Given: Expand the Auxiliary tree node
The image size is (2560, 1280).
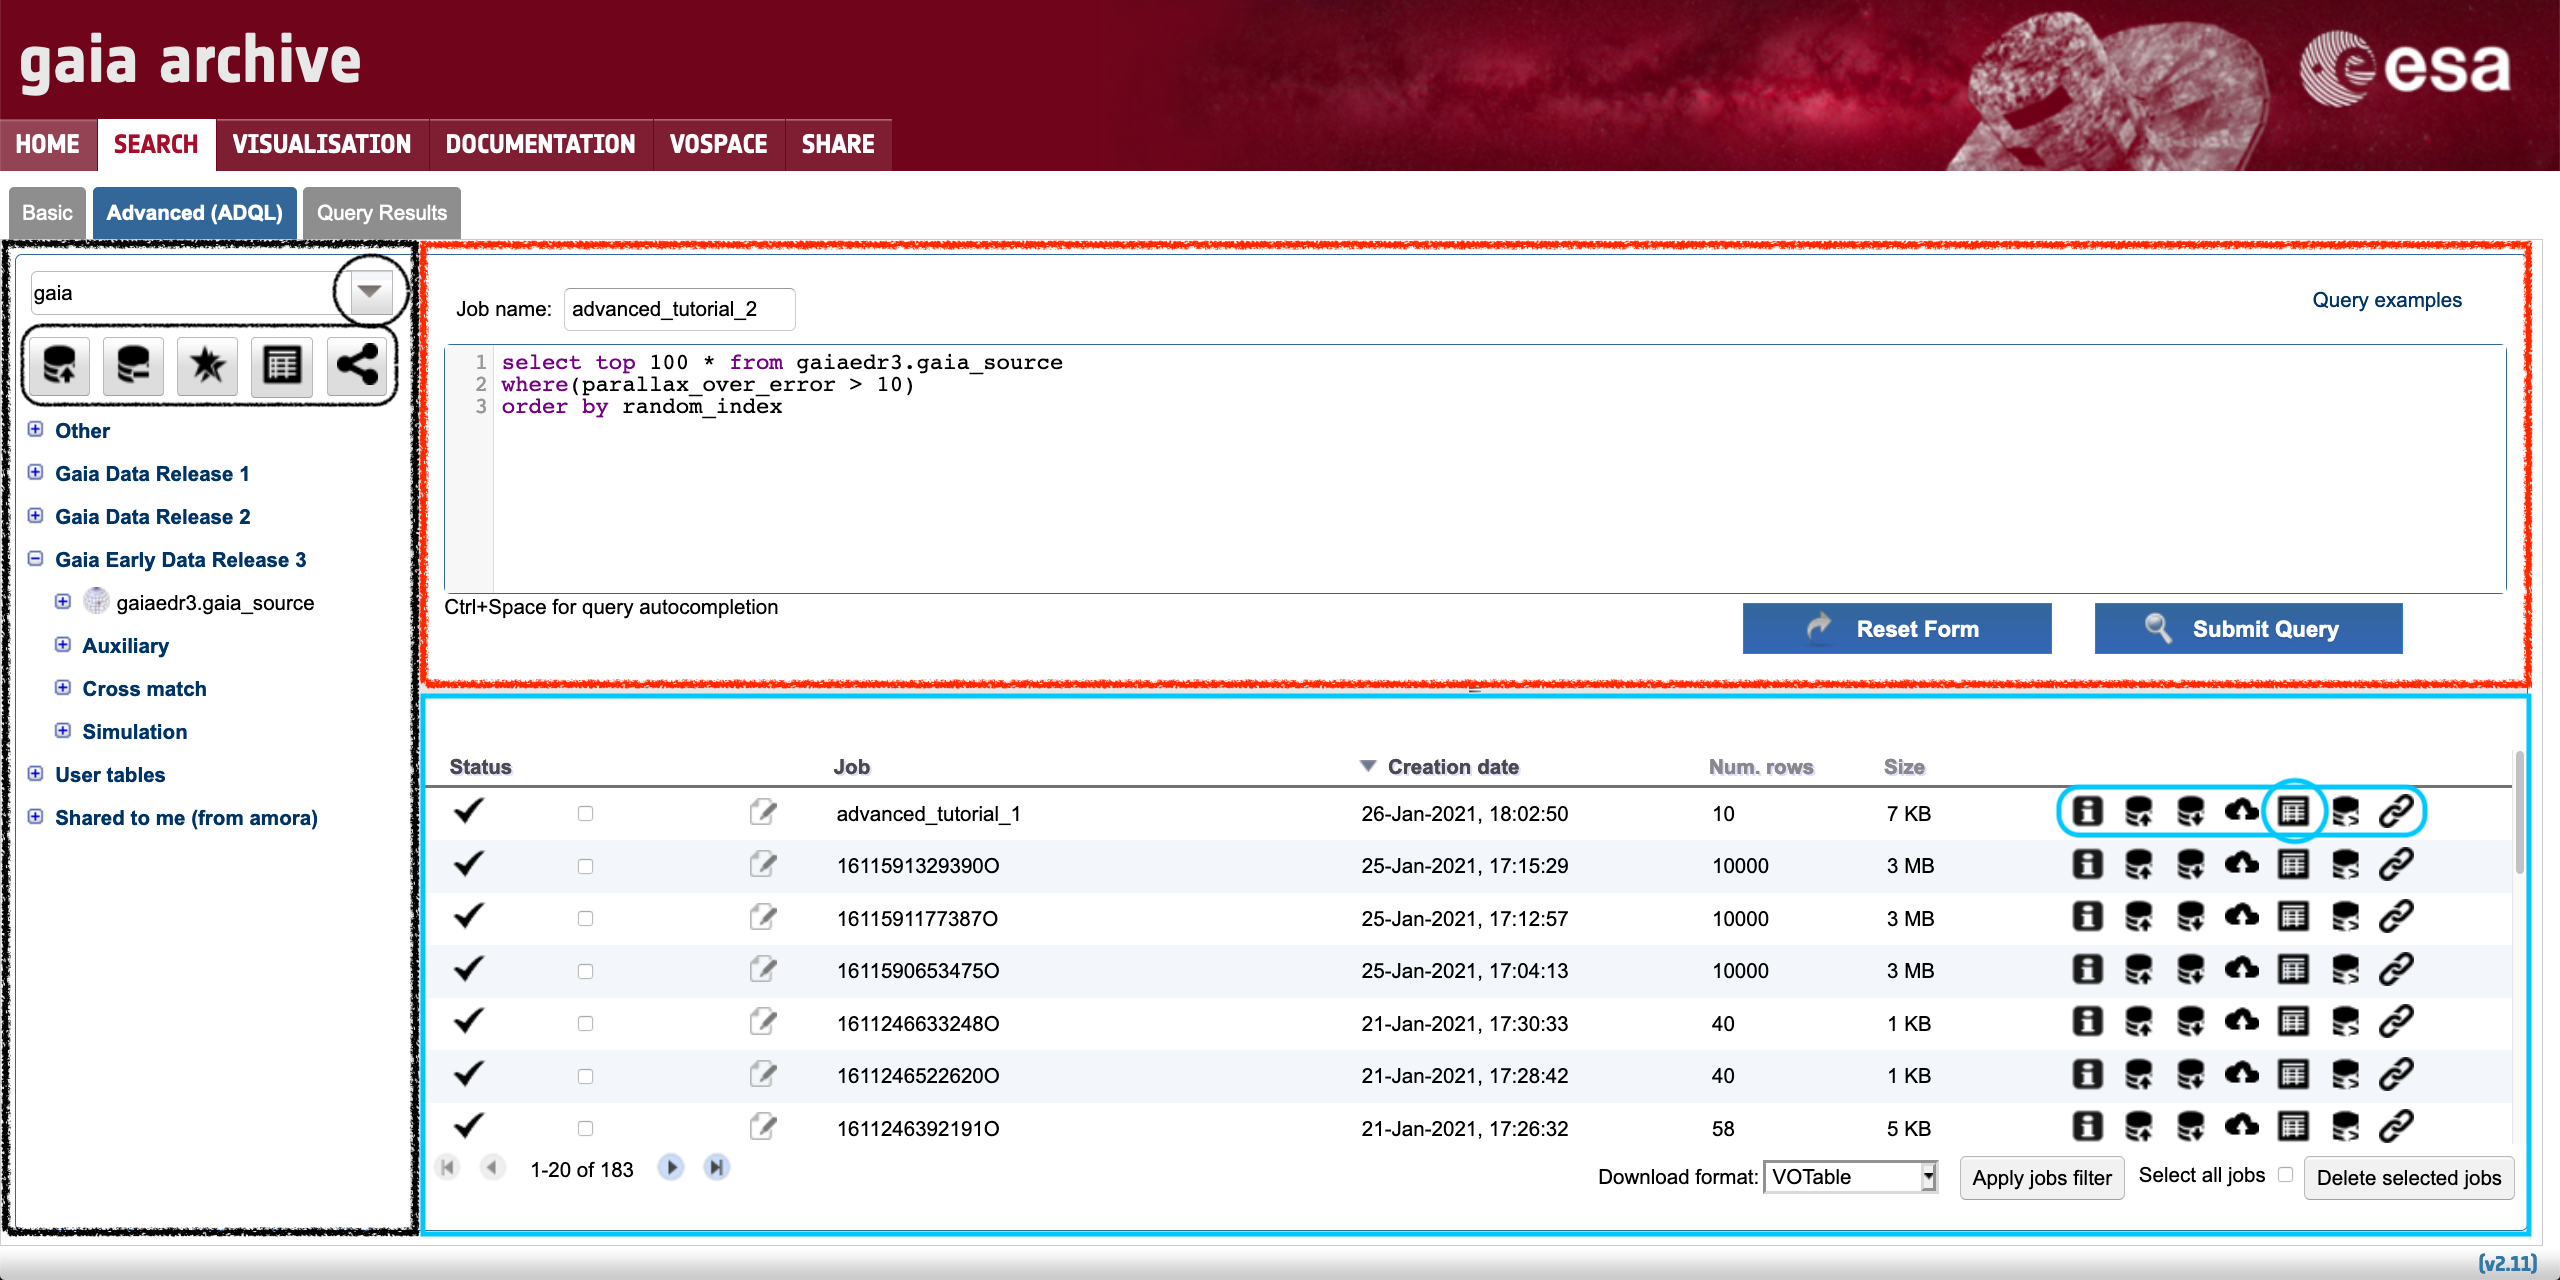Looking at the screenshot, I should tap(63, 644).
